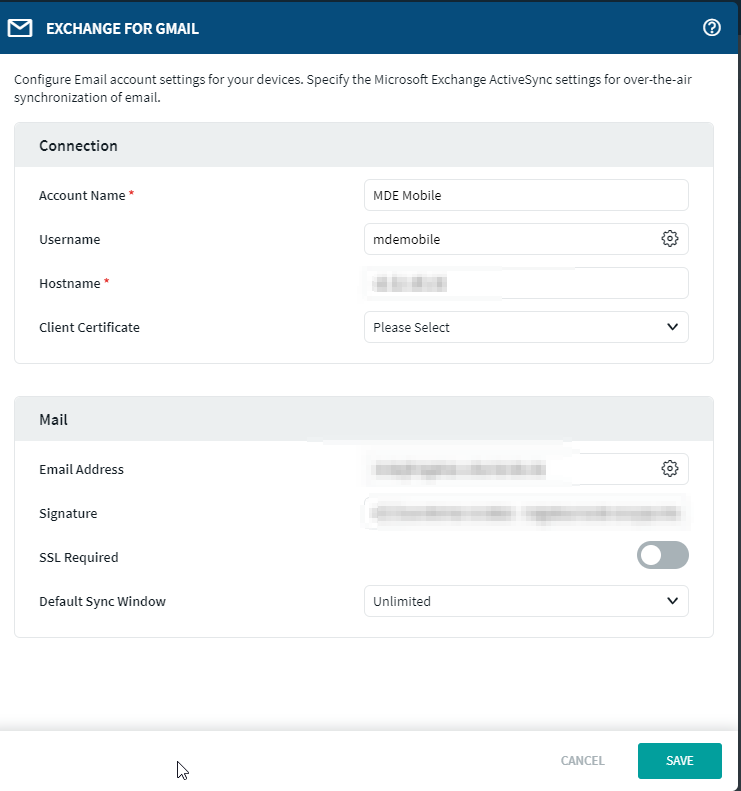
Task: Click the Default Sync Window label
Action: (102, 601)
